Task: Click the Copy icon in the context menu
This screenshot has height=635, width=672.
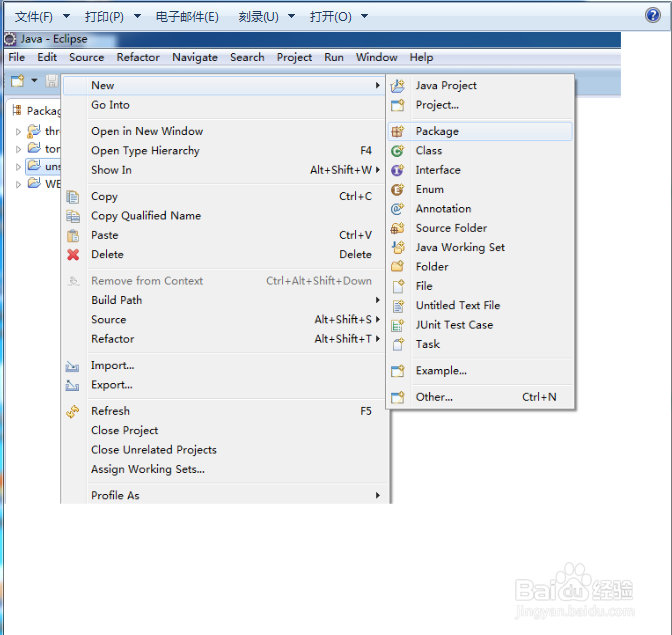Action: [73, 197]
